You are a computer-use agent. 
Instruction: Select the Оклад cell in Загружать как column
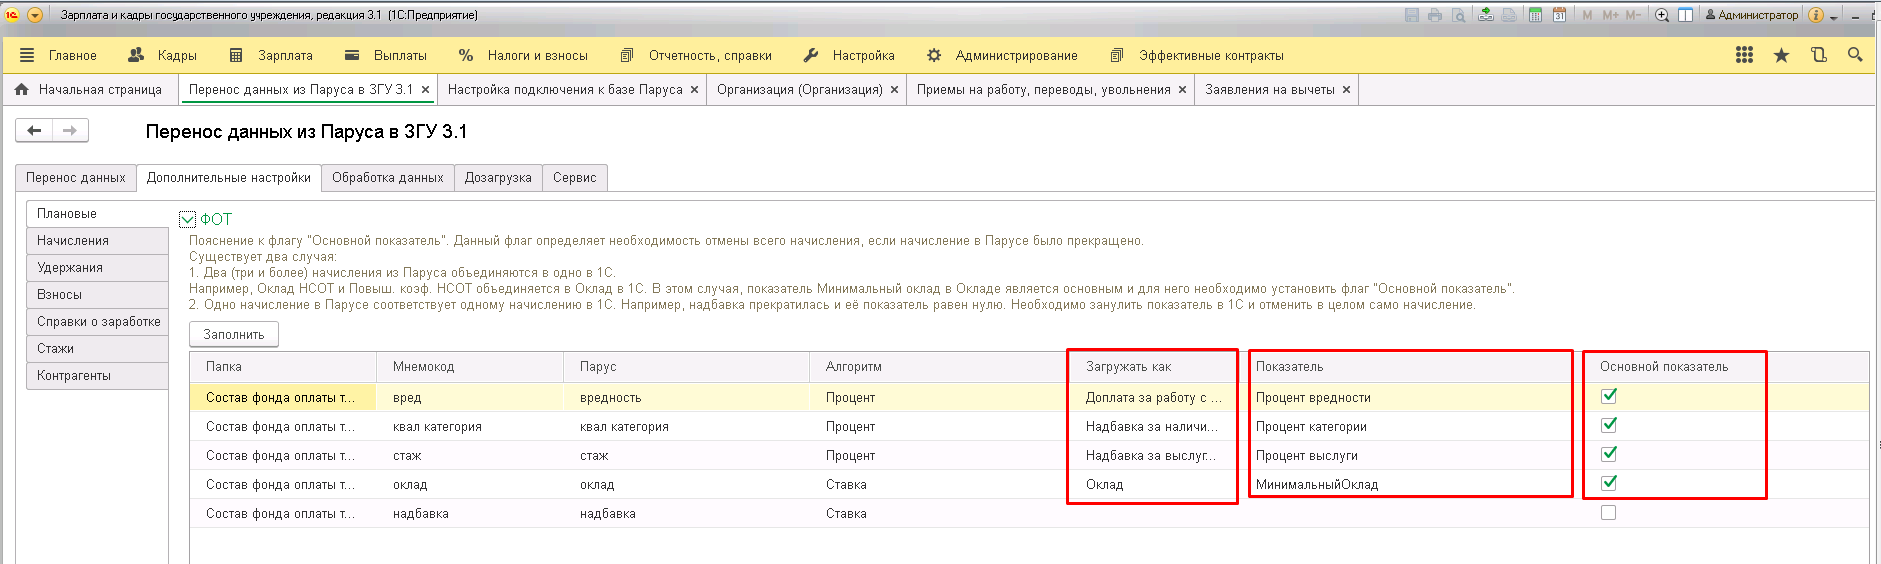pyautogui.click(x=1104, y=484)
